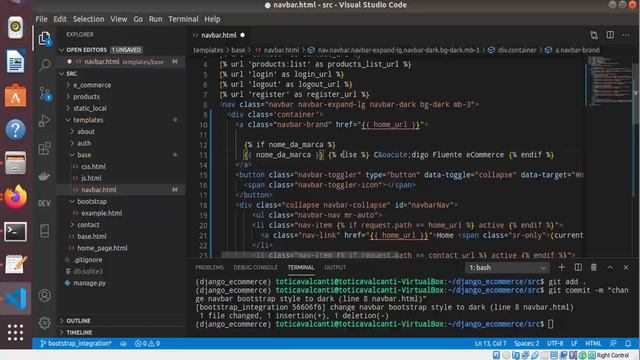Screen dimensions: 640x360
Task: Expand the auth folder
Action: pyautogui.click(x=84, y=143)
